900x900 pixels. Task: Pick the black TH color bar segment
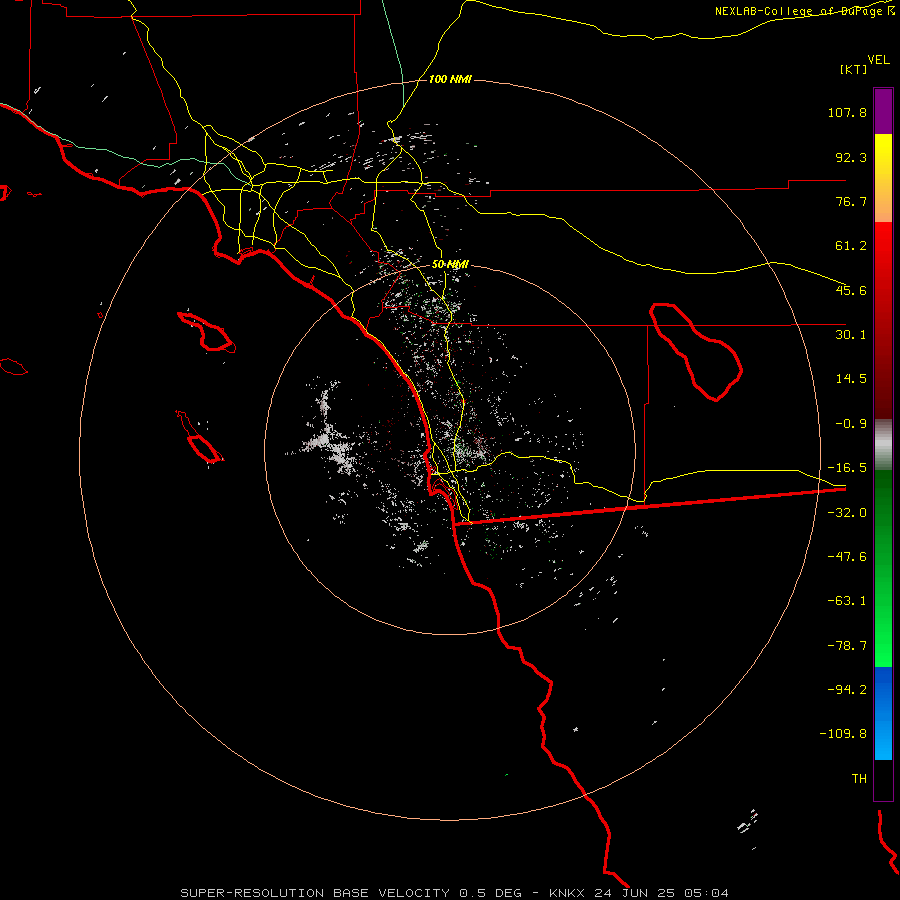click(x=883, y=780)
